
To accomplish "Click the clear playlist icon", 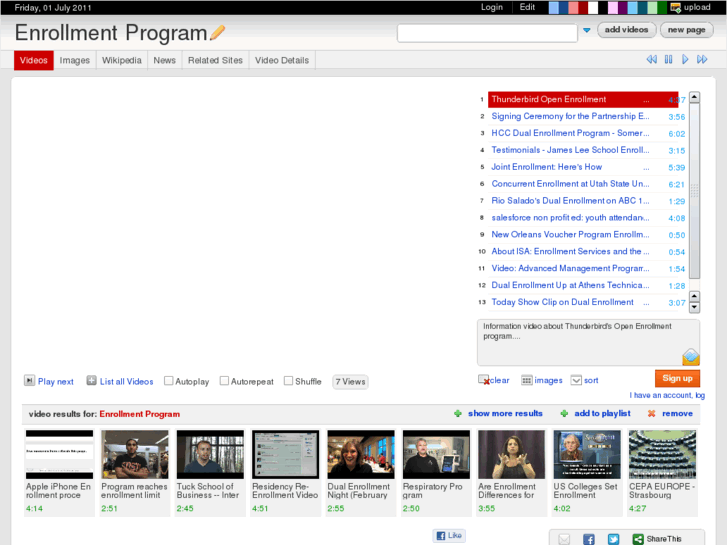I will pyautogui.click(x=484, y=380).
